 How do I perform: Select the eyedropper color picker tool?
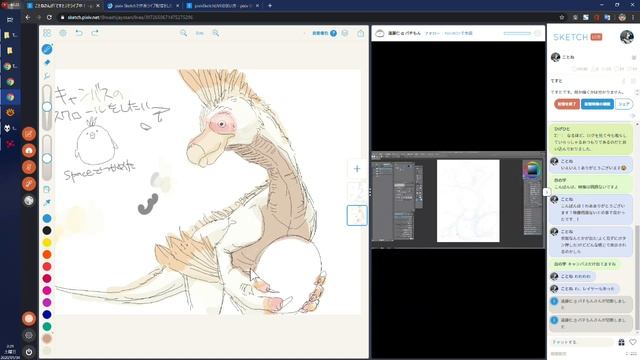click(47, 202)
